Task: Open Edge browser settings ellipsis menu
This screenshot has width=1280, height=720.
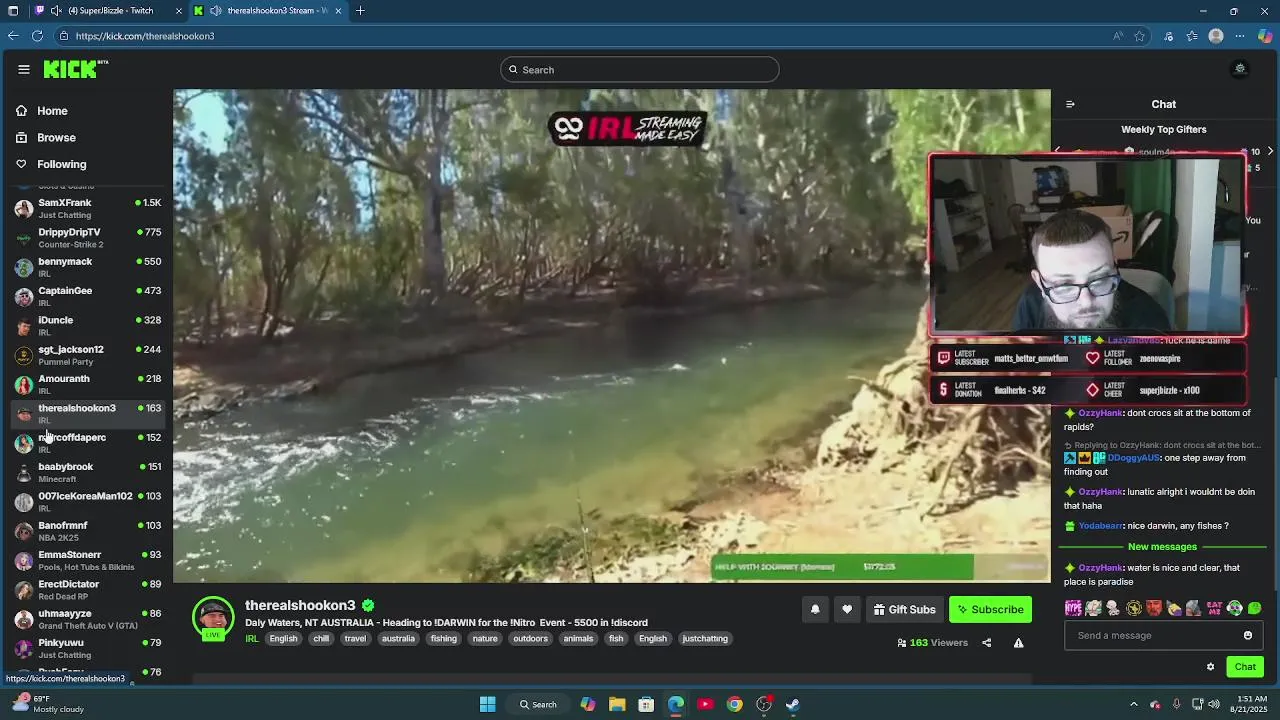Action: 1241,36
